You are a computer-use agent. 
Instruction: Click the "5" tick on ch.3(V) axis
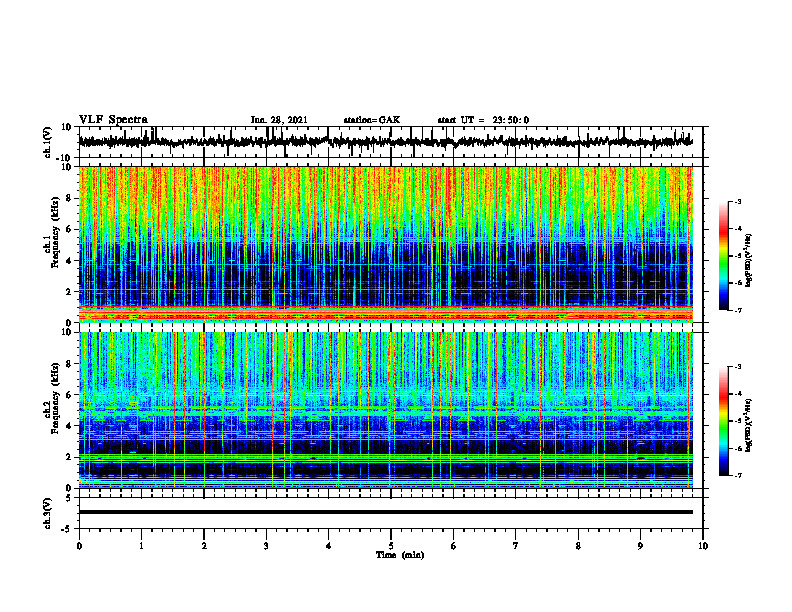[69, 498]
